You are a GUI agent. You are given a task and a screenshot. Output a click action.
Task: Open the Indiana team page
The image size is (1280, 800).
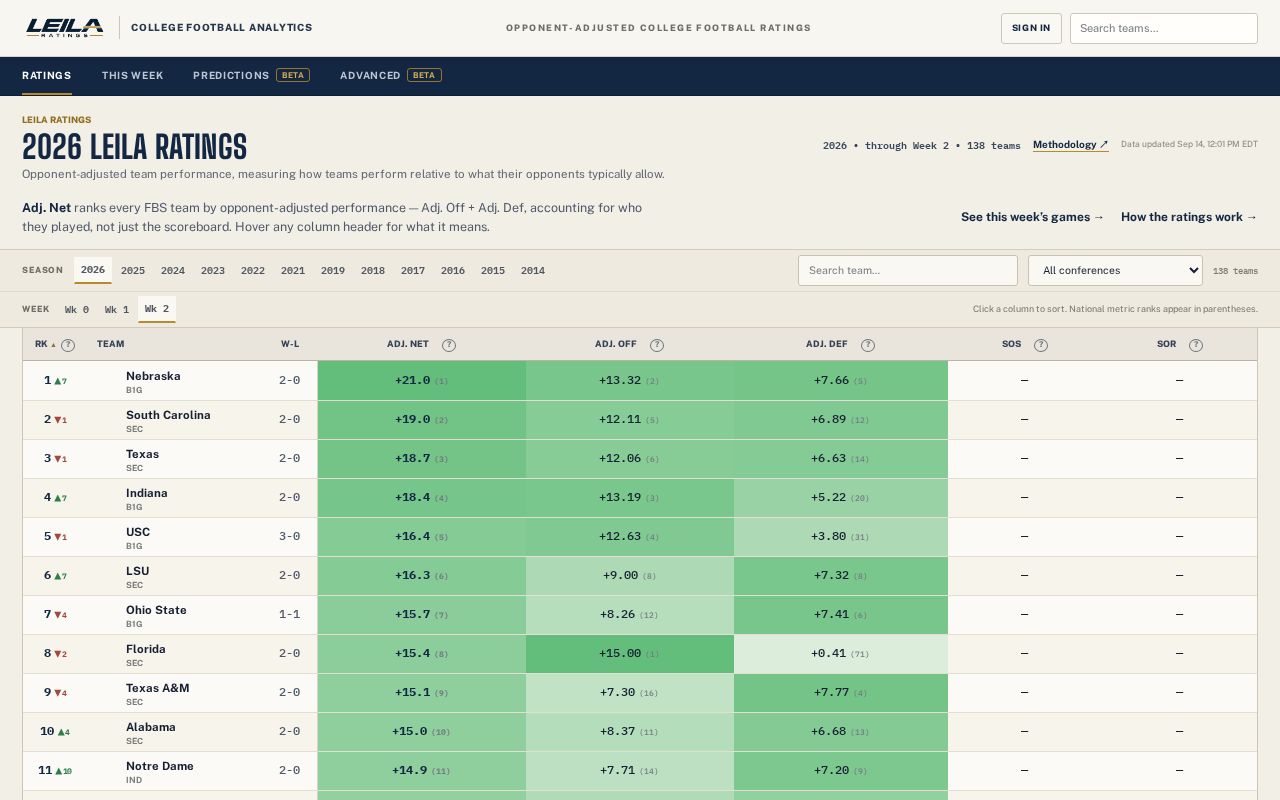(147, 493)
